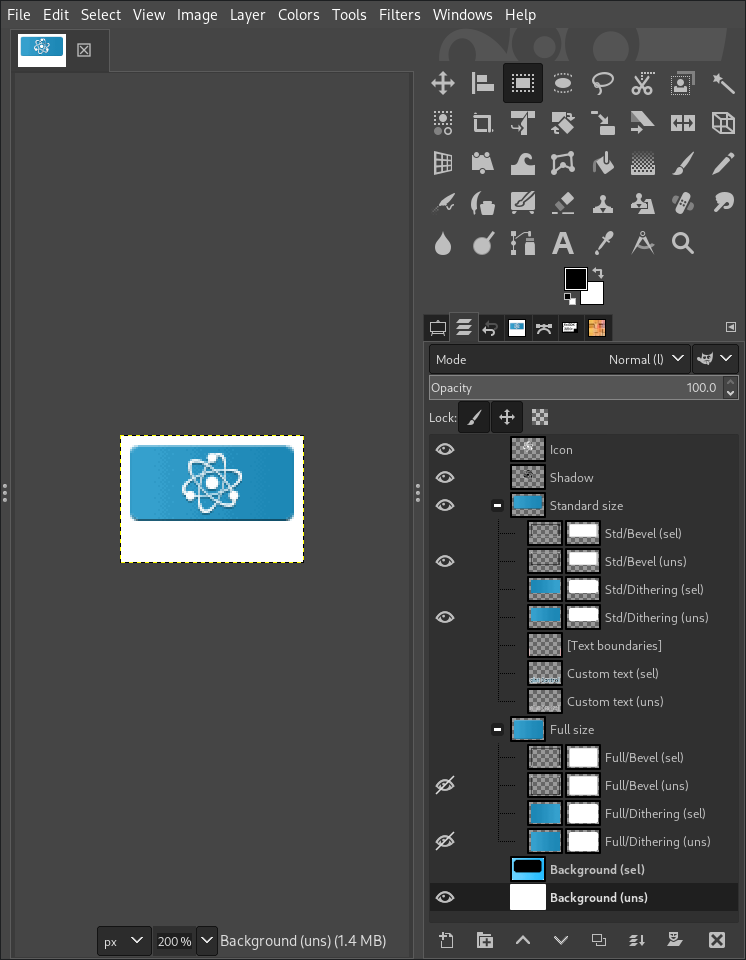Viewport: 746px width, 960px height.
Task: Select the Blur/Sharpen droplet tool
Action: coord(443,244)
